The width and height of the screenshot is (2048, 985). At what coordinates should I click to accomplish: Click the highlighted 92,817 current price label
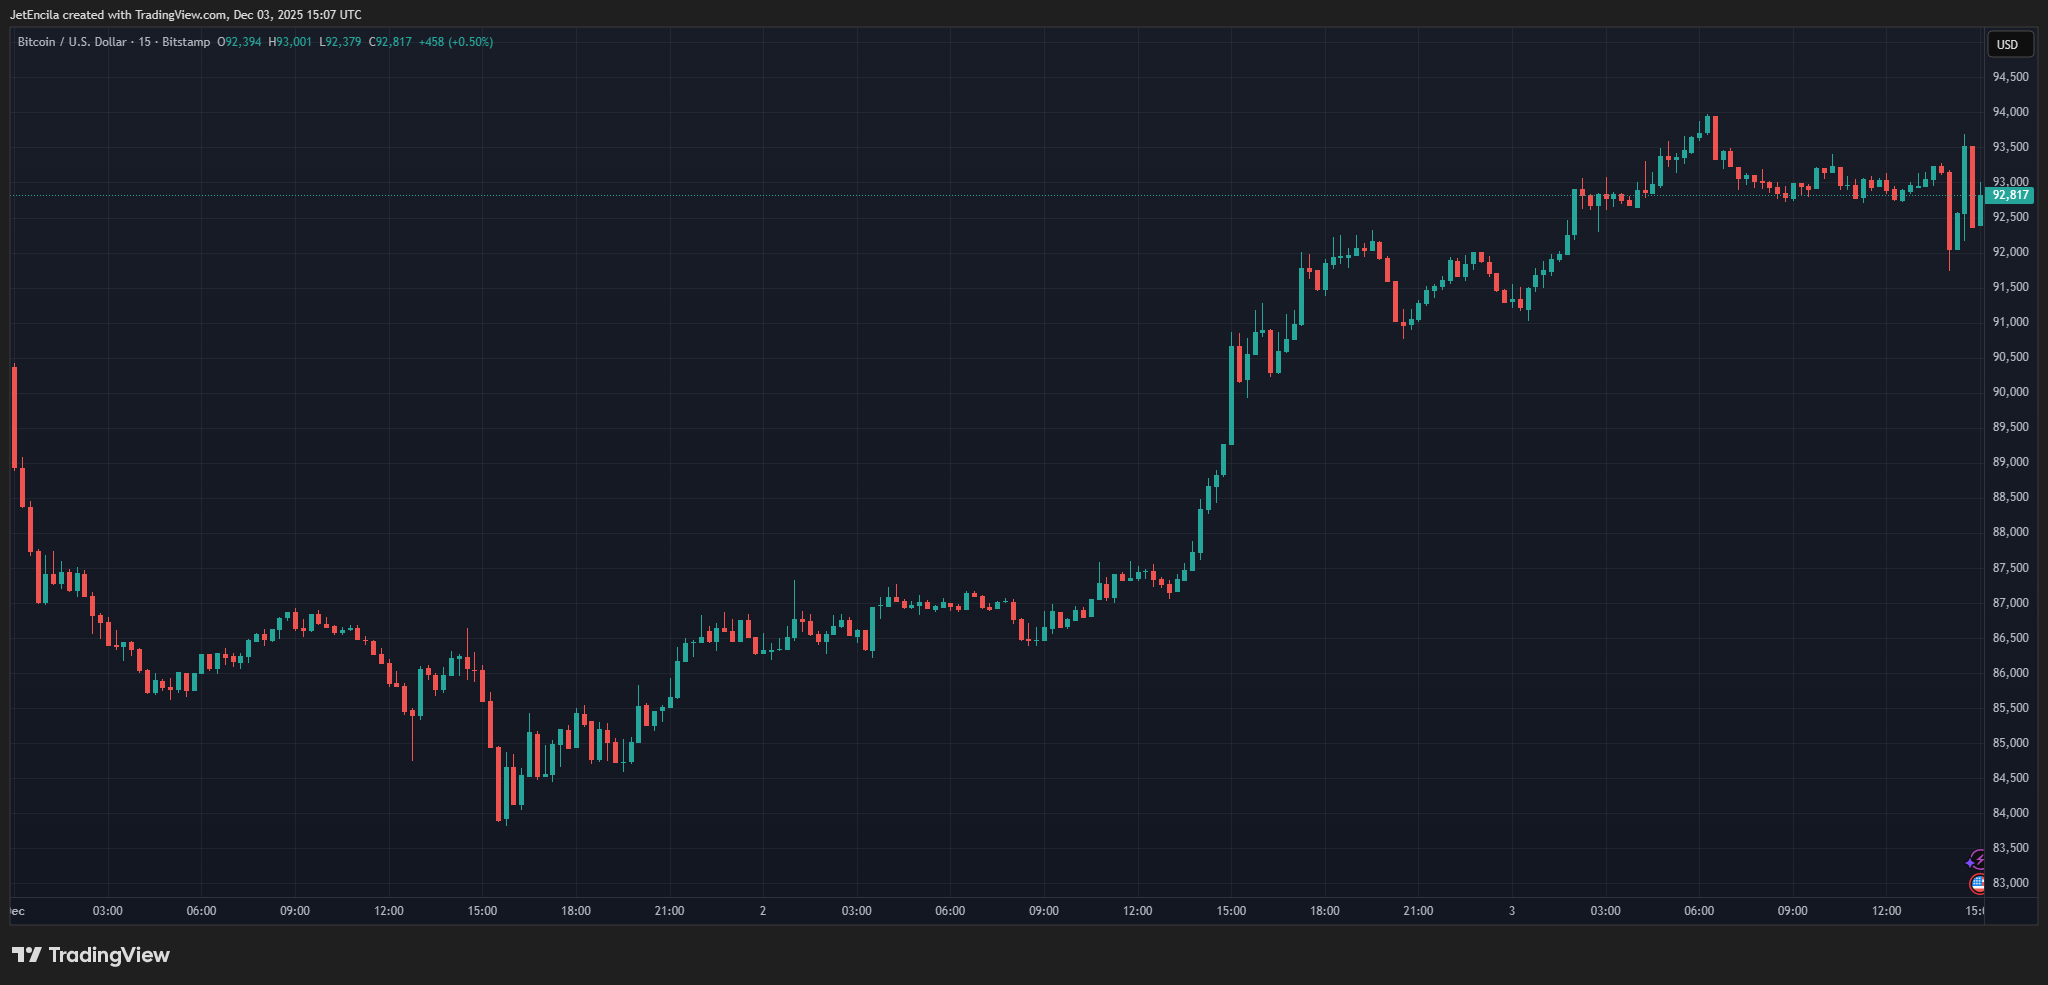pyautogui.click(x=2009, y=195)
